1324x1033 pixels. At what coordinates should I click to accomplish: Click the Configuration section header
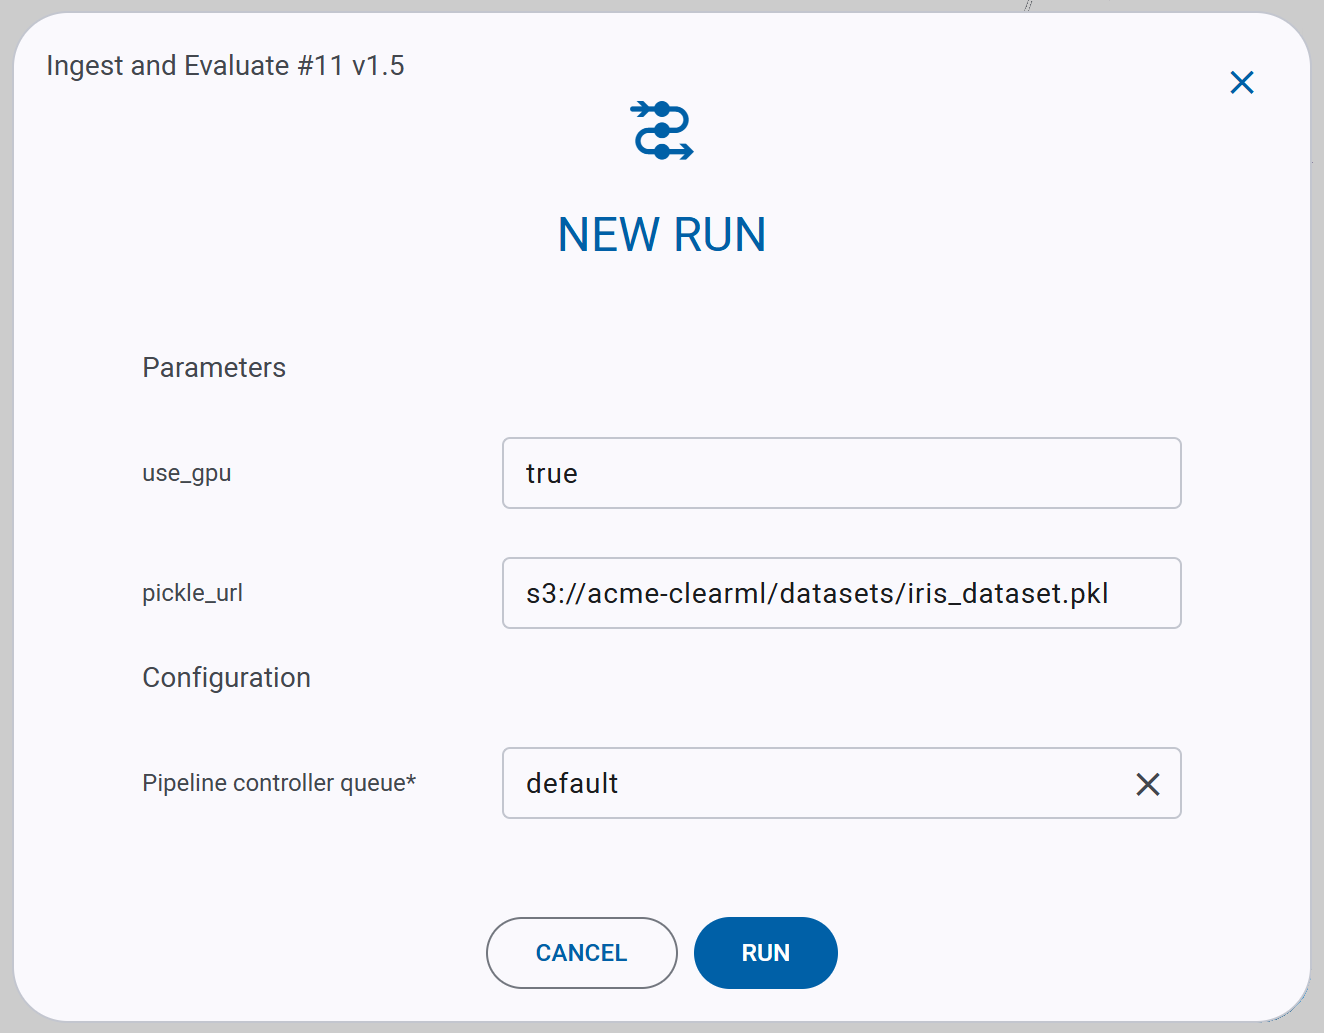[x=226, y=677]
